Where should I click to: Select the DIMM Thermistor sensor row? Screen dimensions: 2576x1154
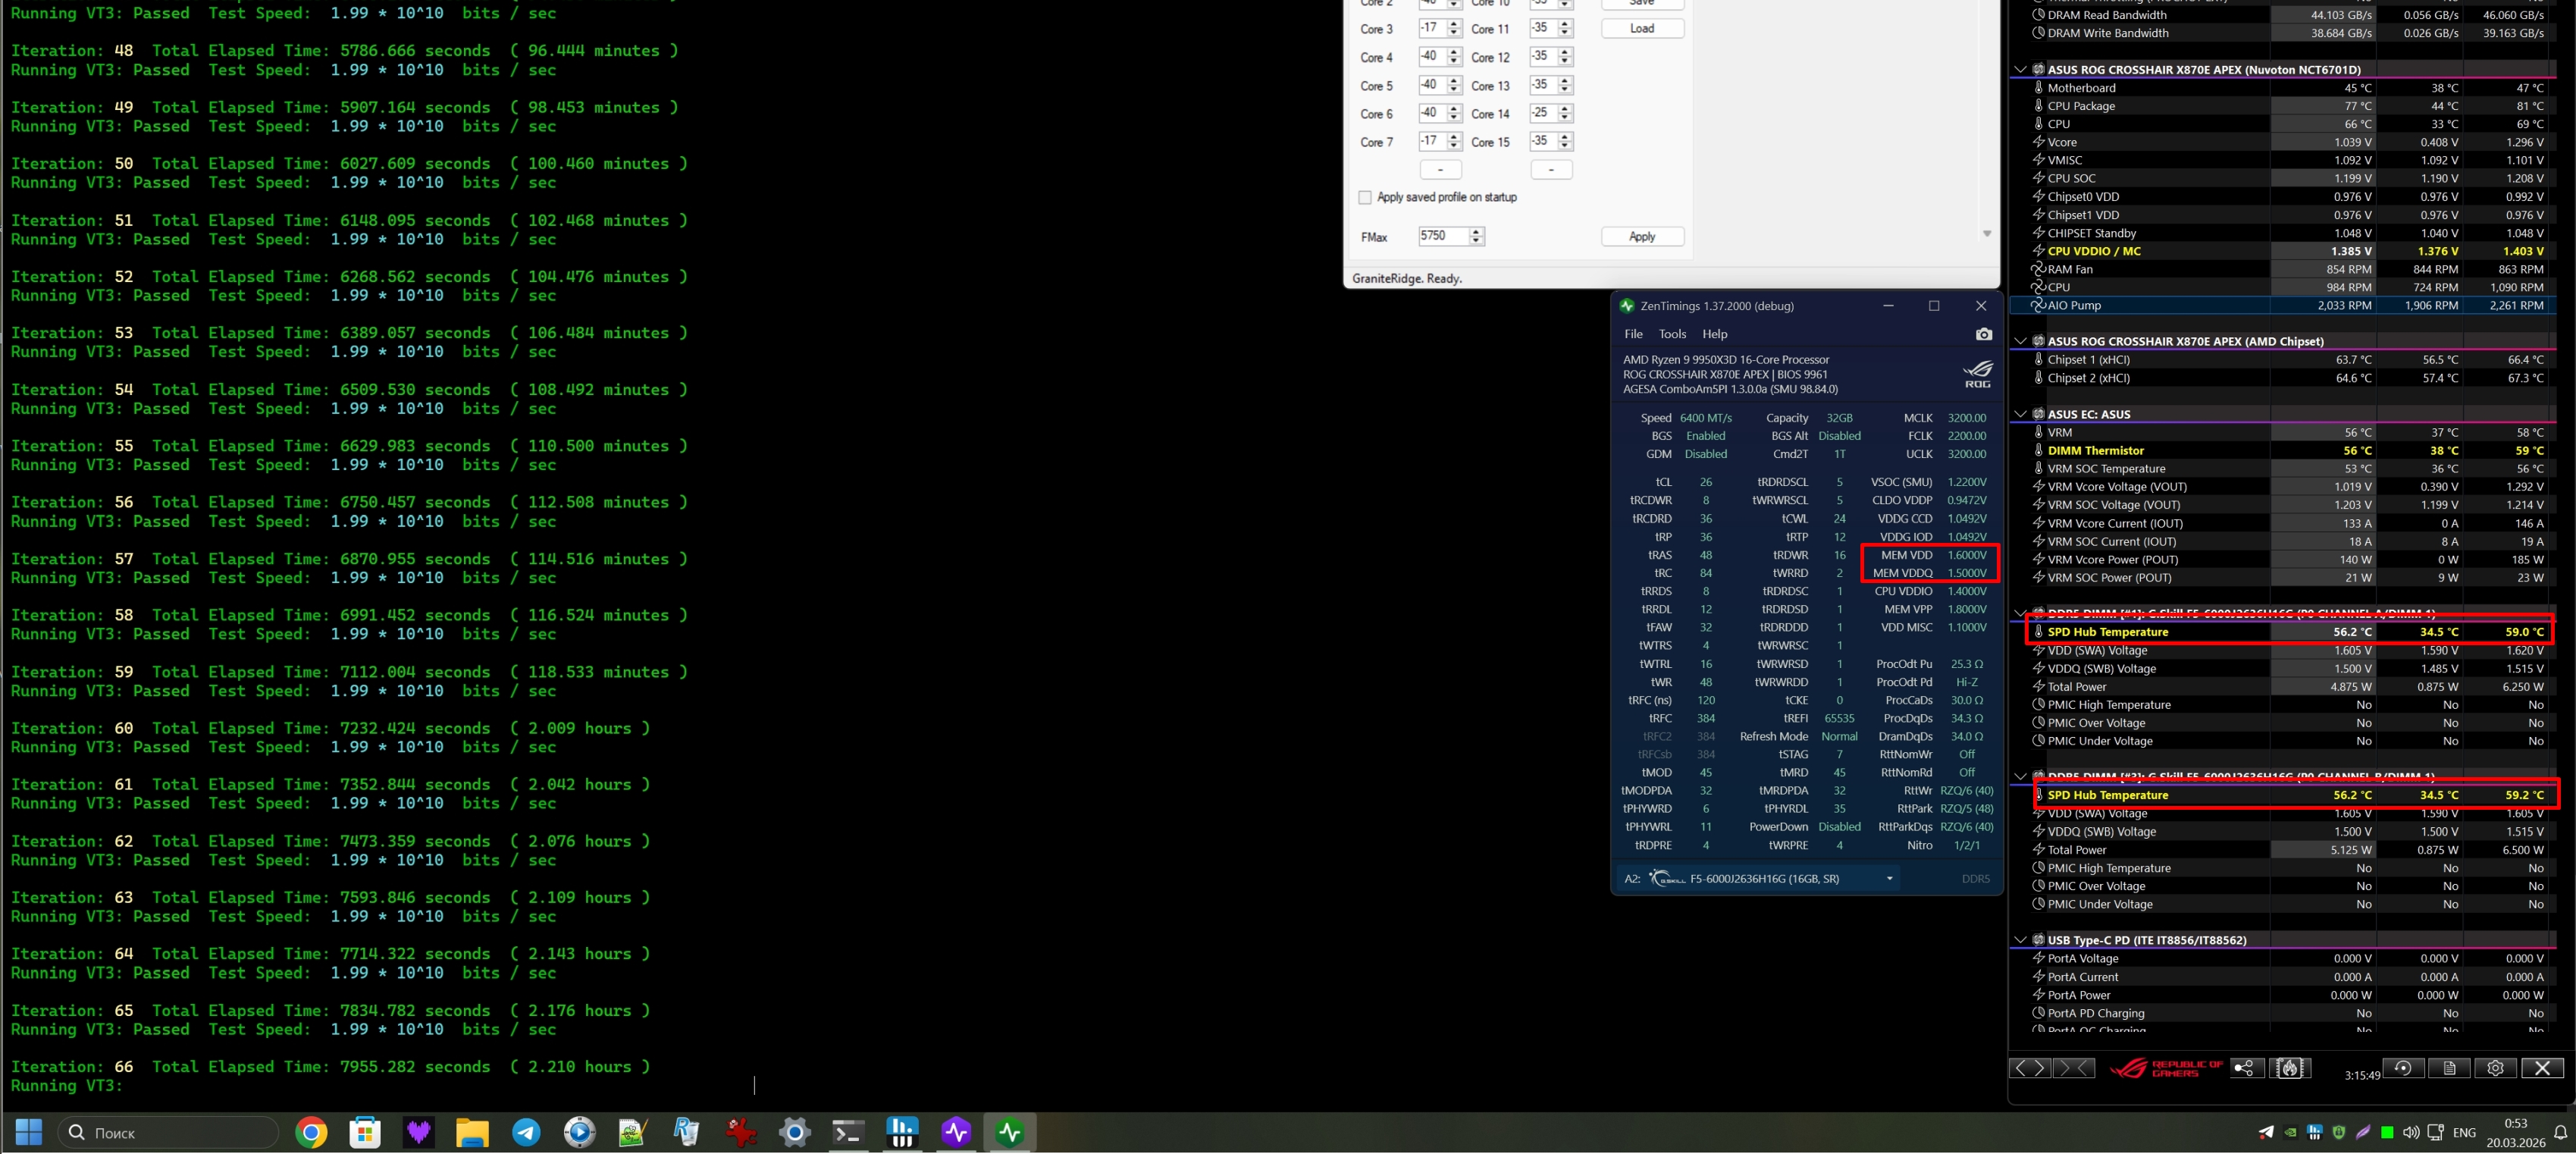[2290, 451]
